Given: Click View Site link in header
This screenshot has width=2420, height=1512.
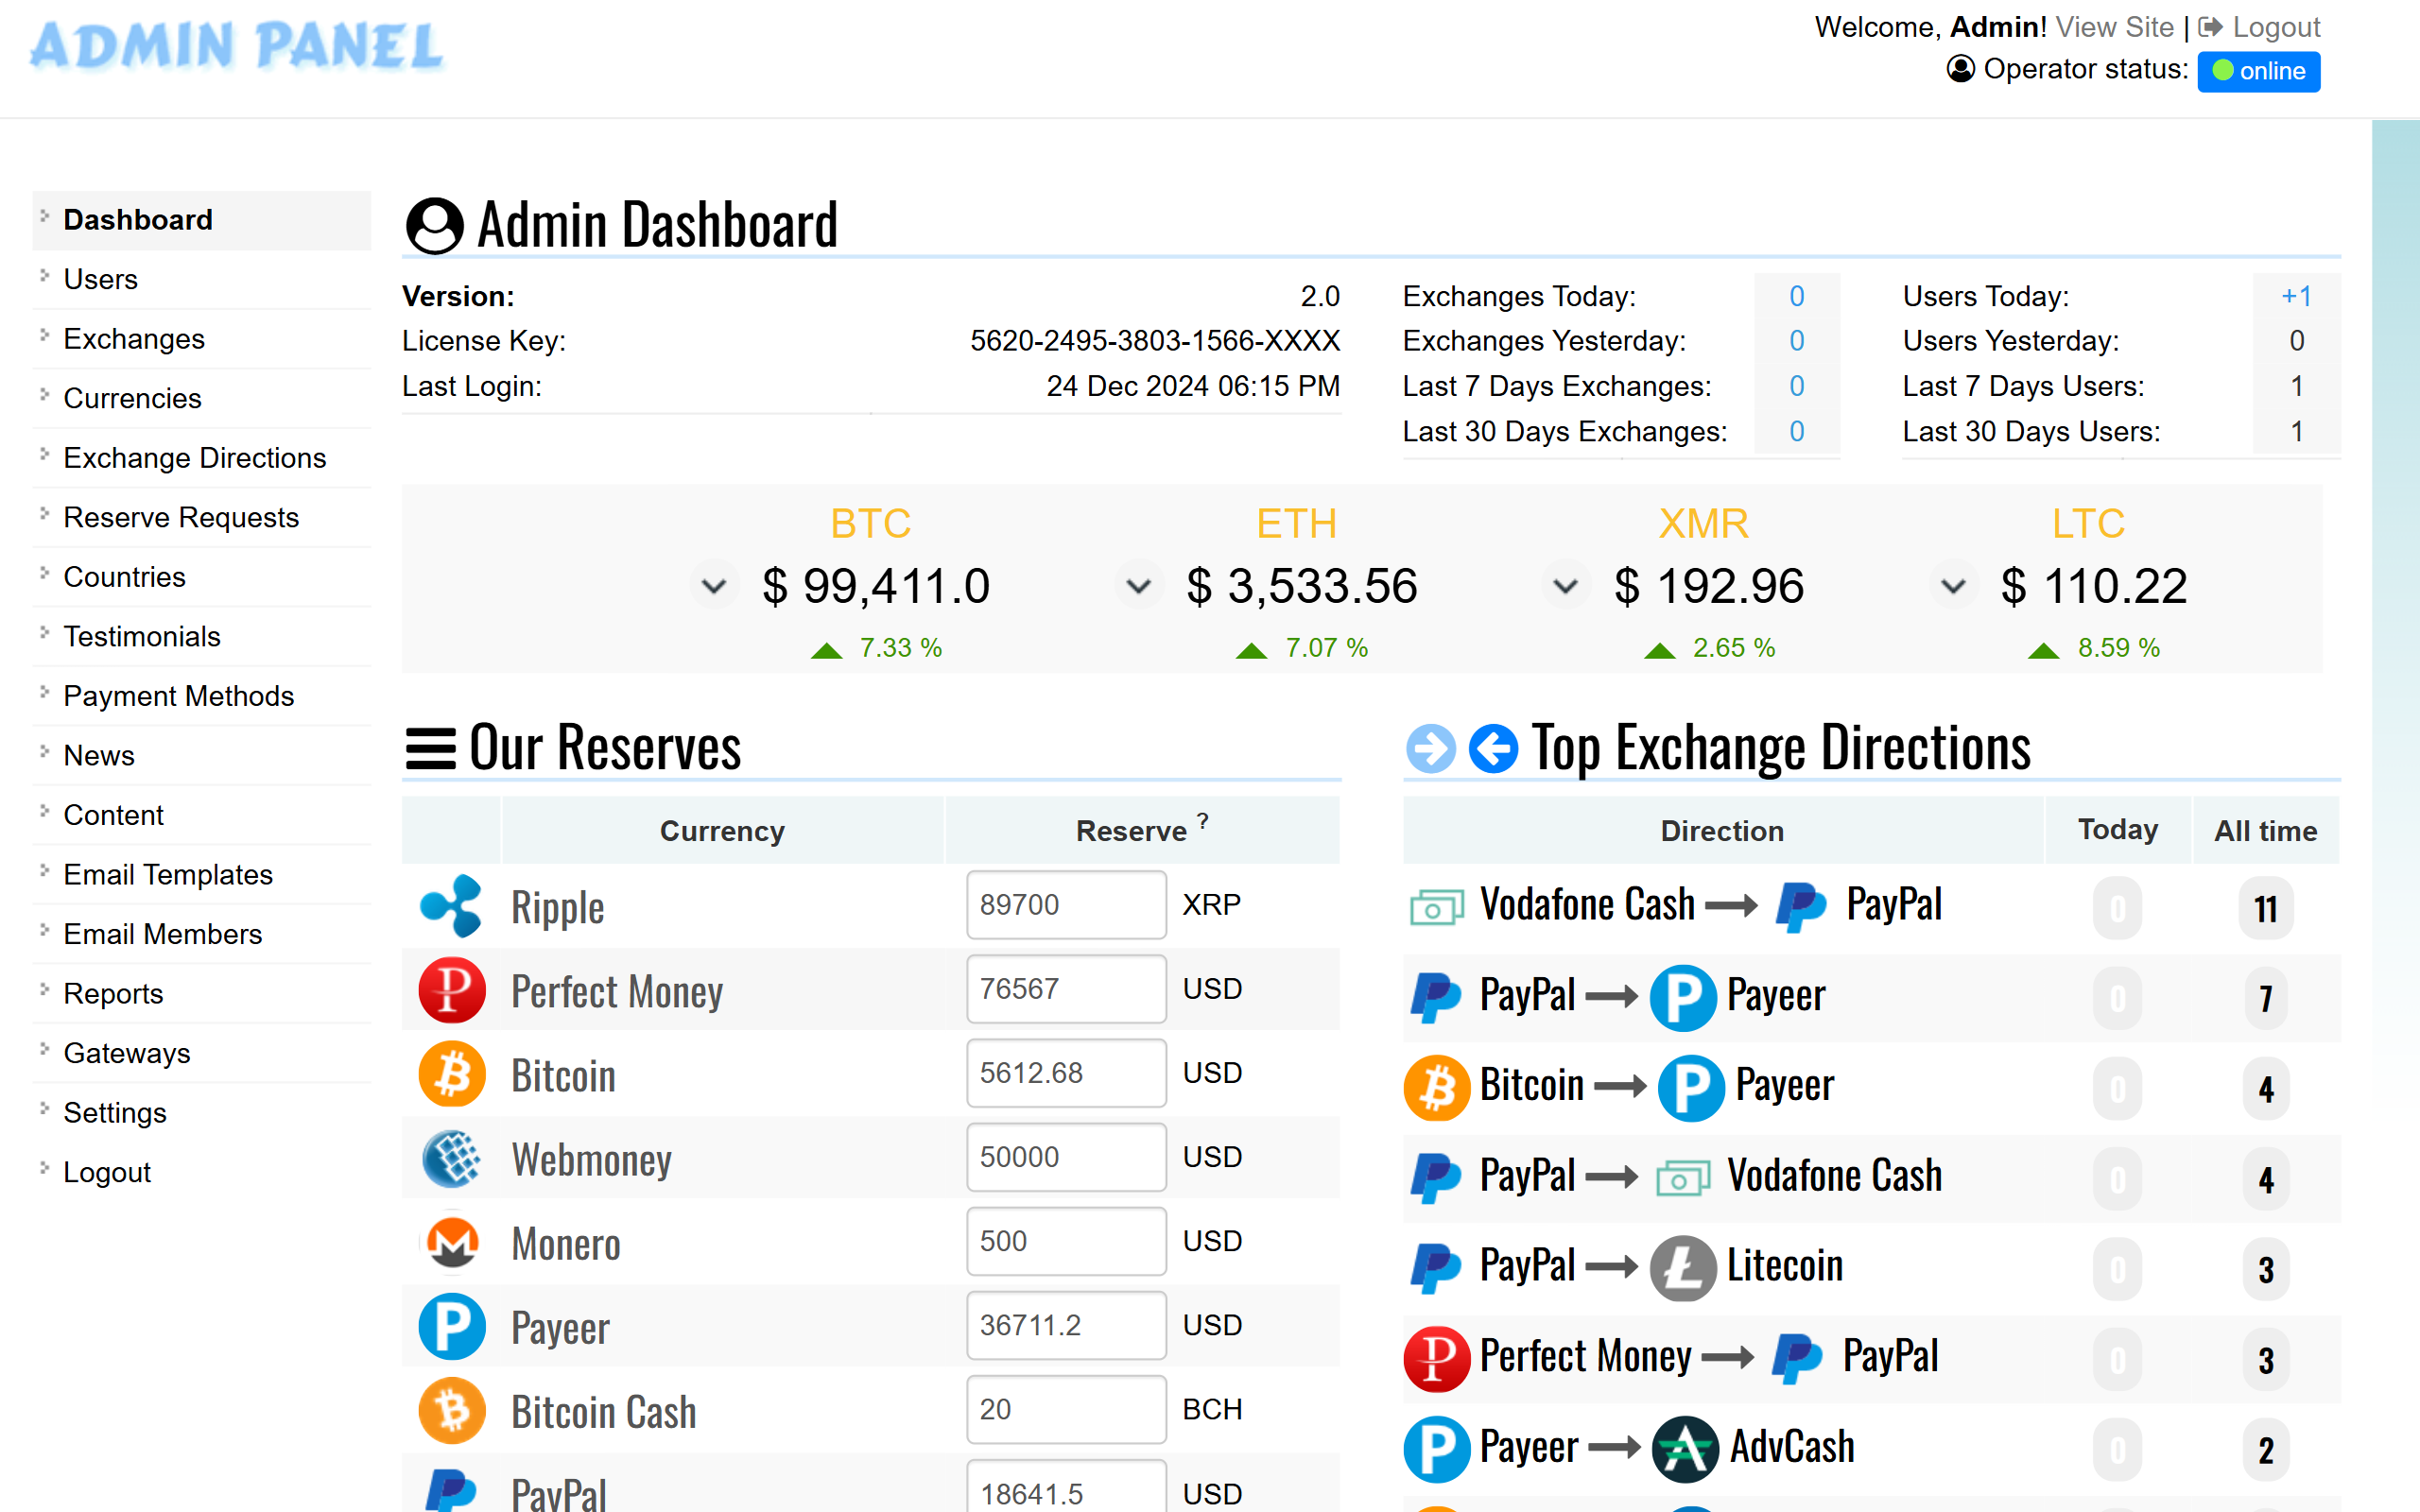Looking at the screenshot, I should [2114, 27].
